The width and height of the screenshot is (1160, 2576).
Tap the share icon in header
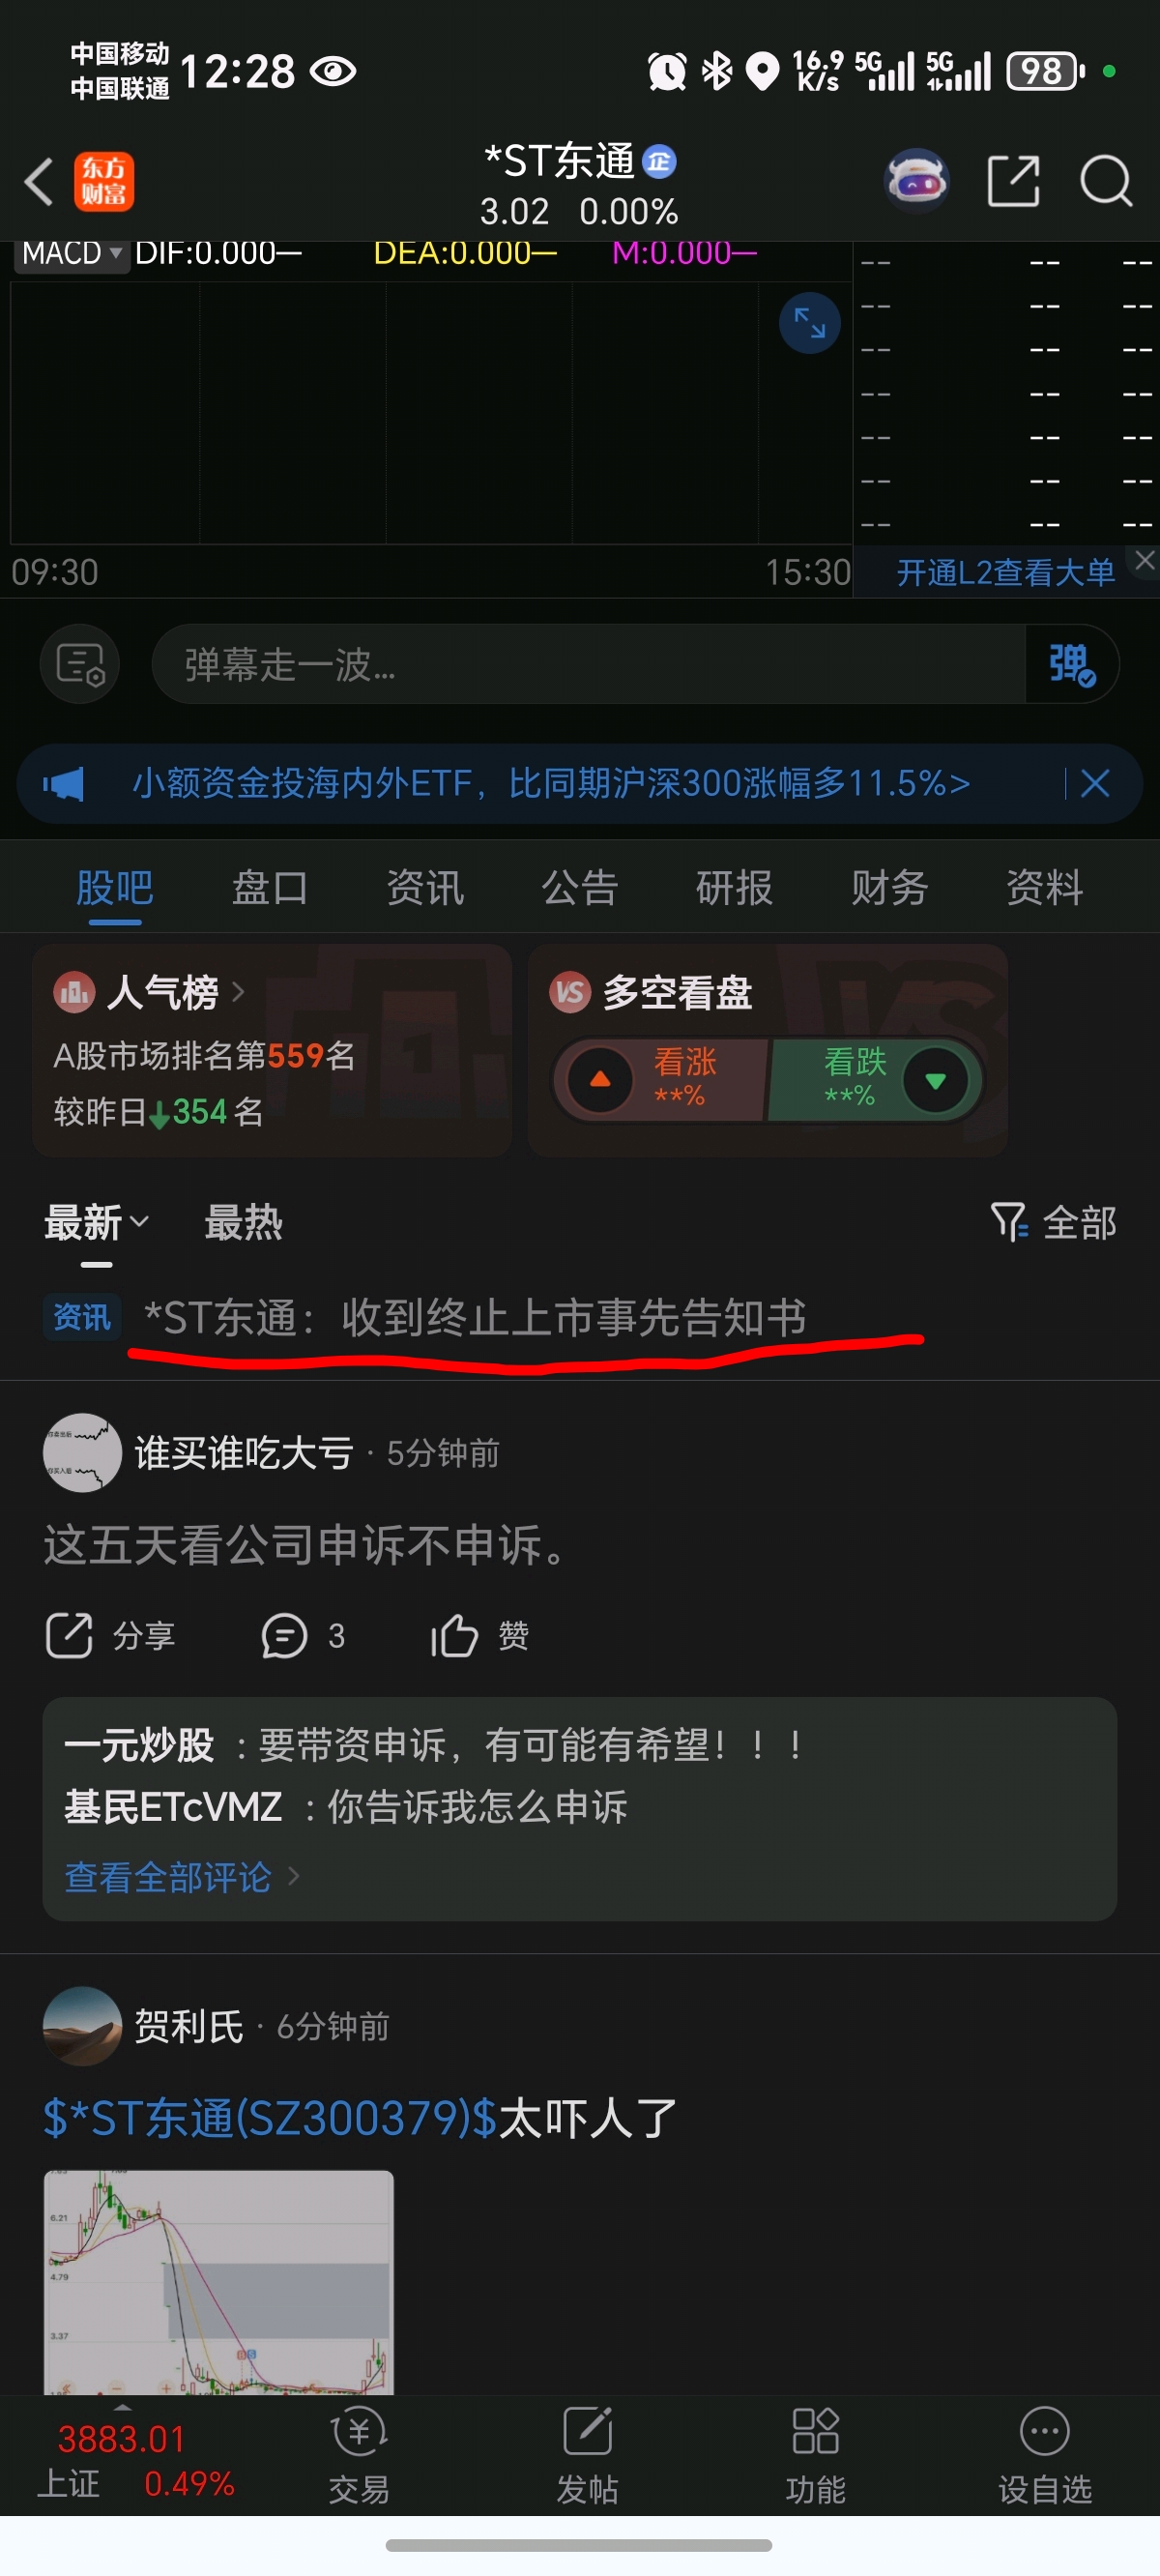click(1013, 181)
